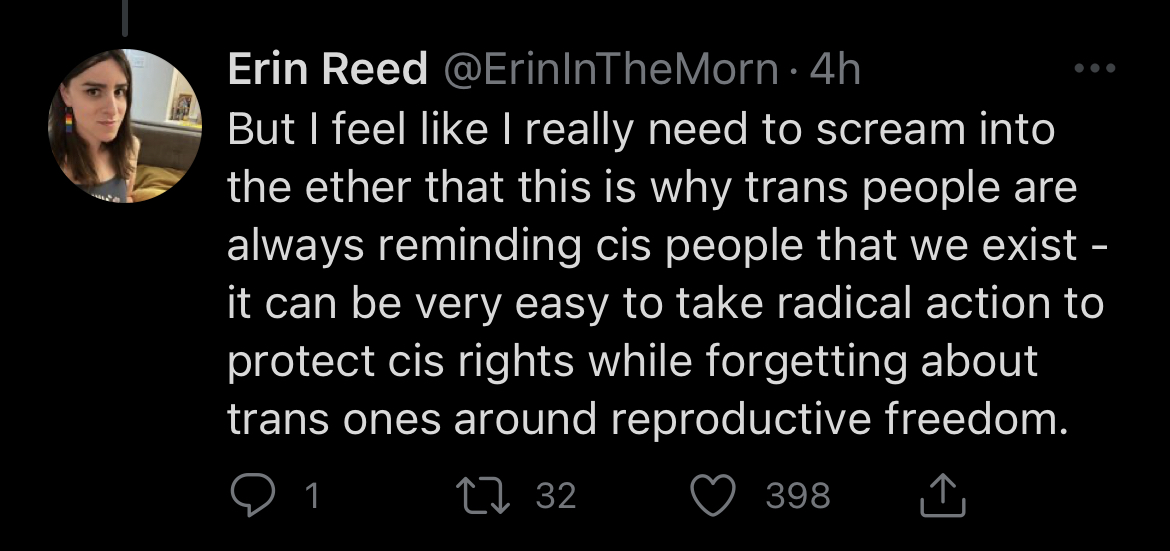The height and width of the screenshot is (551, 1170).
Task: Open the three-dot more options menu
Action: point(1095,68)
